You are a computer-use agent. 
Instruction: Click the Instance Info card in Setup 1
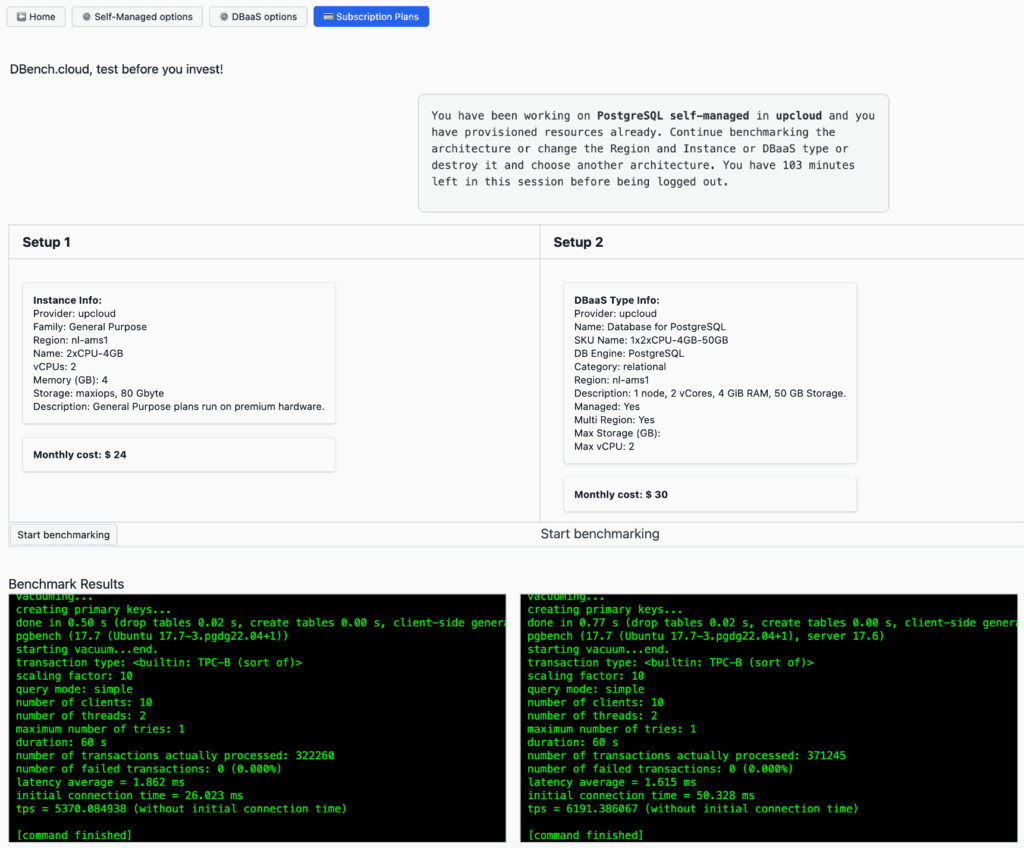(x=178, y=353)
